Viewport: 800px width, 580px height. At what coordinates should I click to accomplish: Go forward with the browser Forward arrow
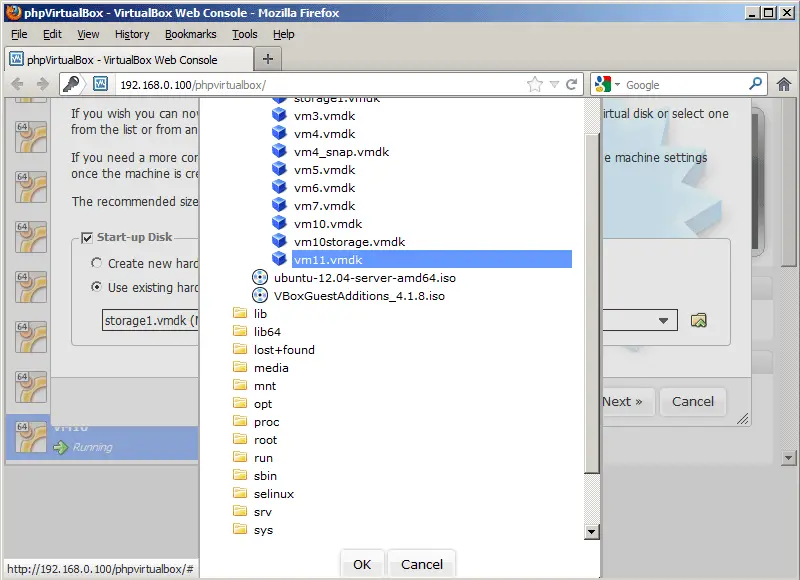(x=43, y=84)
